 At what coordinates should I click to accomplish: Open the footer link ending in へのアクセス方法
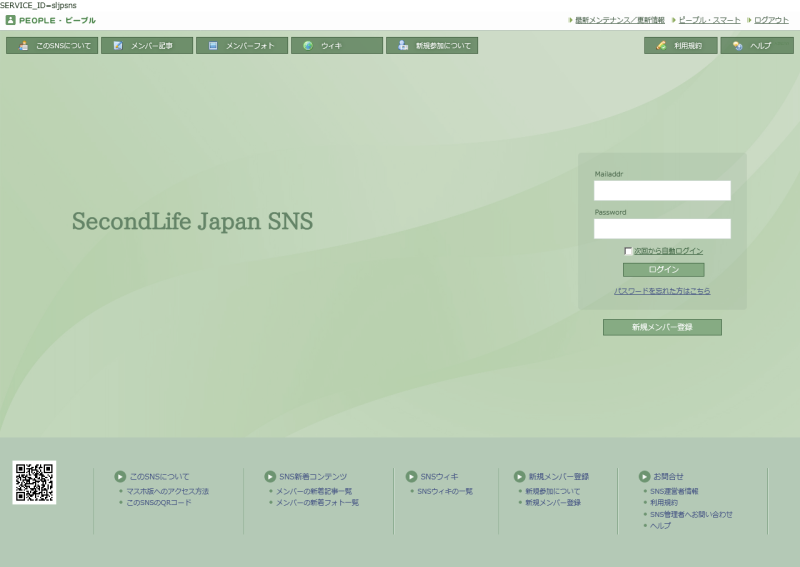click(167, 491)
